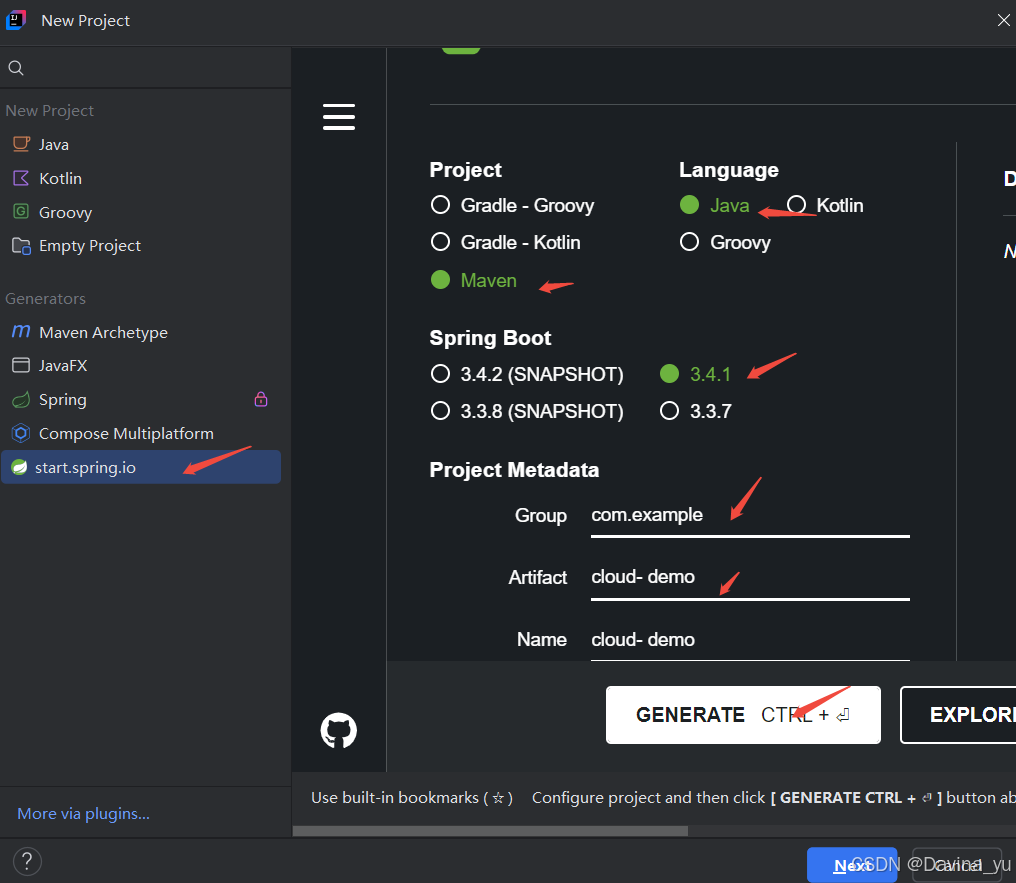Pick Groovy as the language radio
Screen dimensions: 1016x883
[x=689, y=242]
